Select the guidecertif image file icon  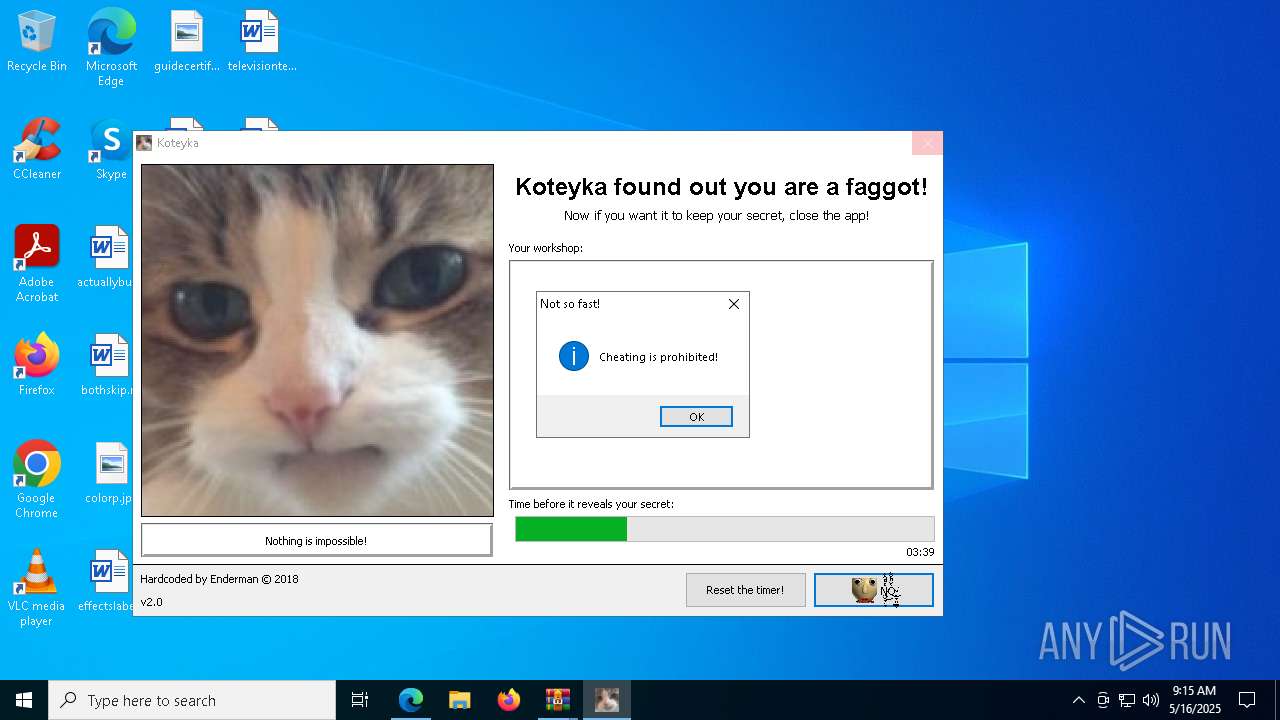[187, 42]
